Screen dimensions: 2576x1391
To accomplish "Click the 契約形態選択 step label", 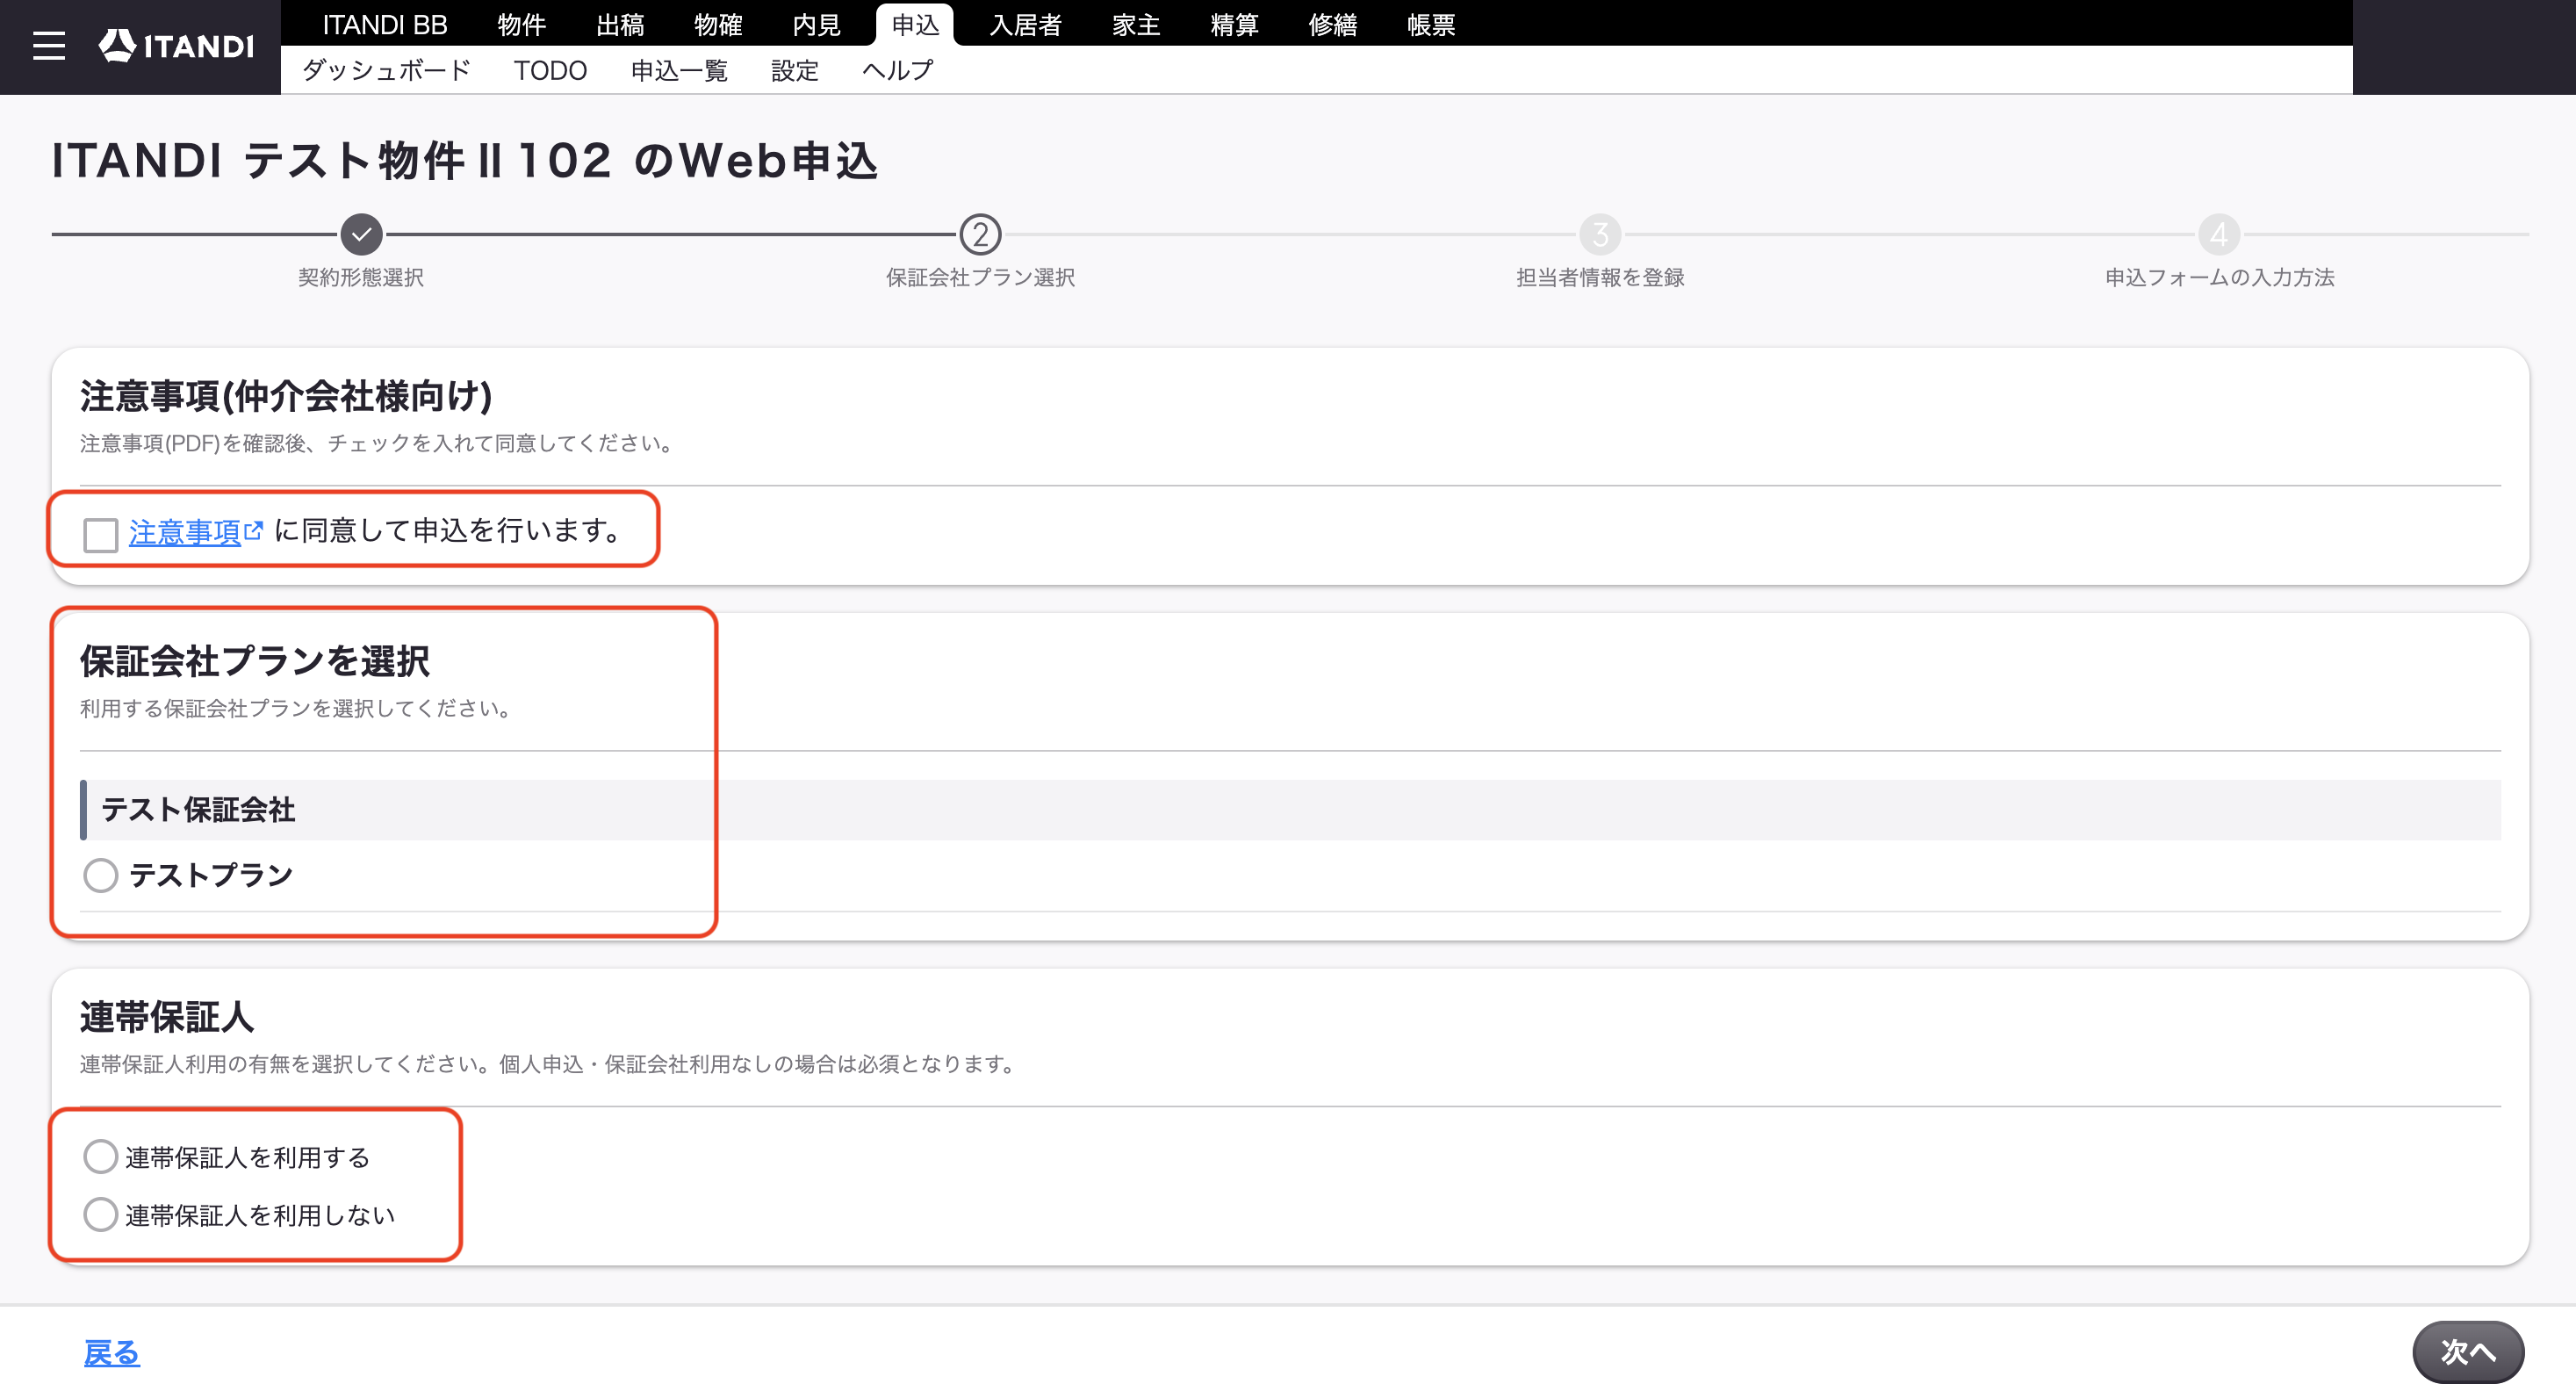I will 361,277.
